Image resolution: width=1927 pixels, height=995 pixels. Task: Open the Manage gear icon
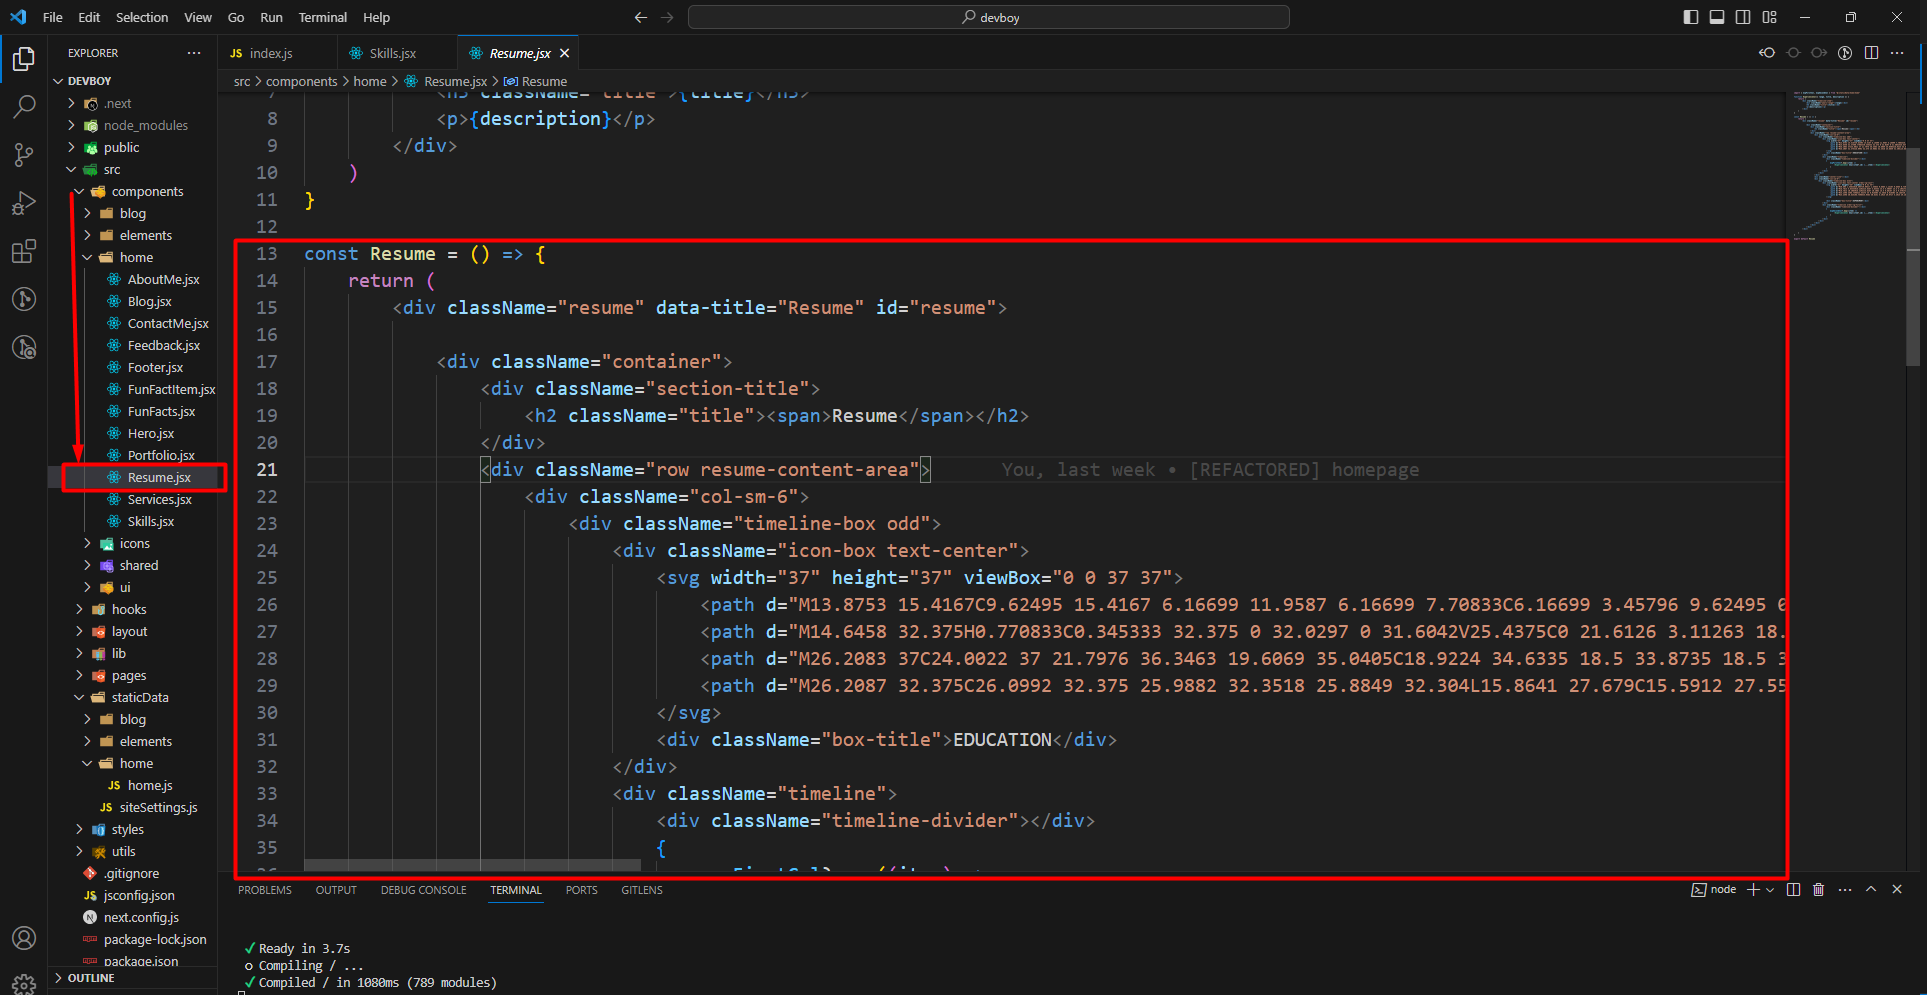[24, 983]
